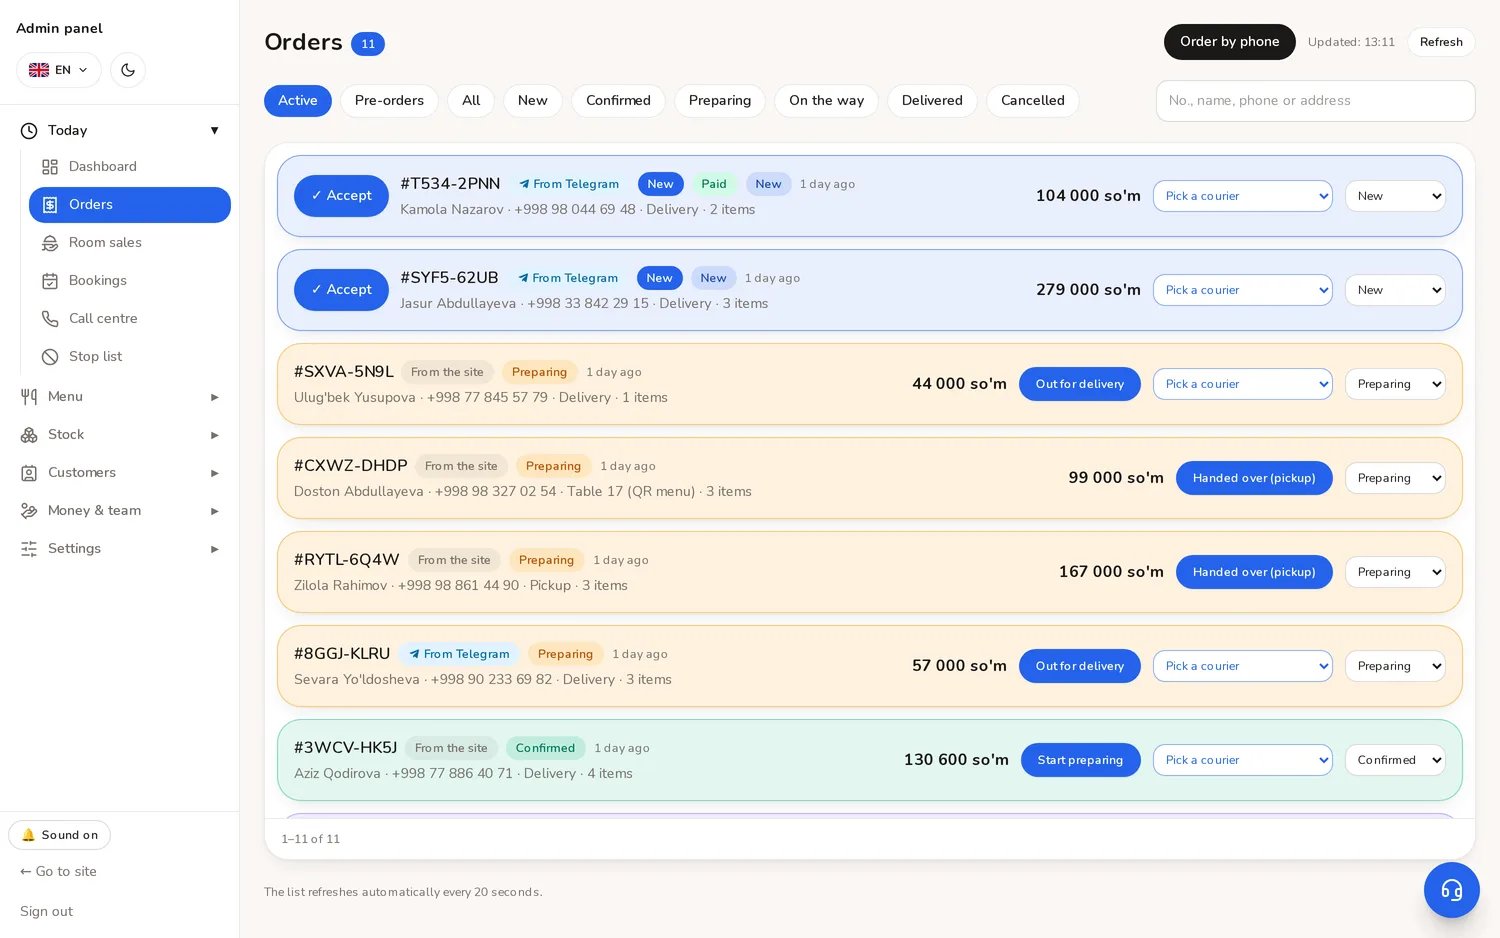
Task: Show All orders tab
Action: 471,101
